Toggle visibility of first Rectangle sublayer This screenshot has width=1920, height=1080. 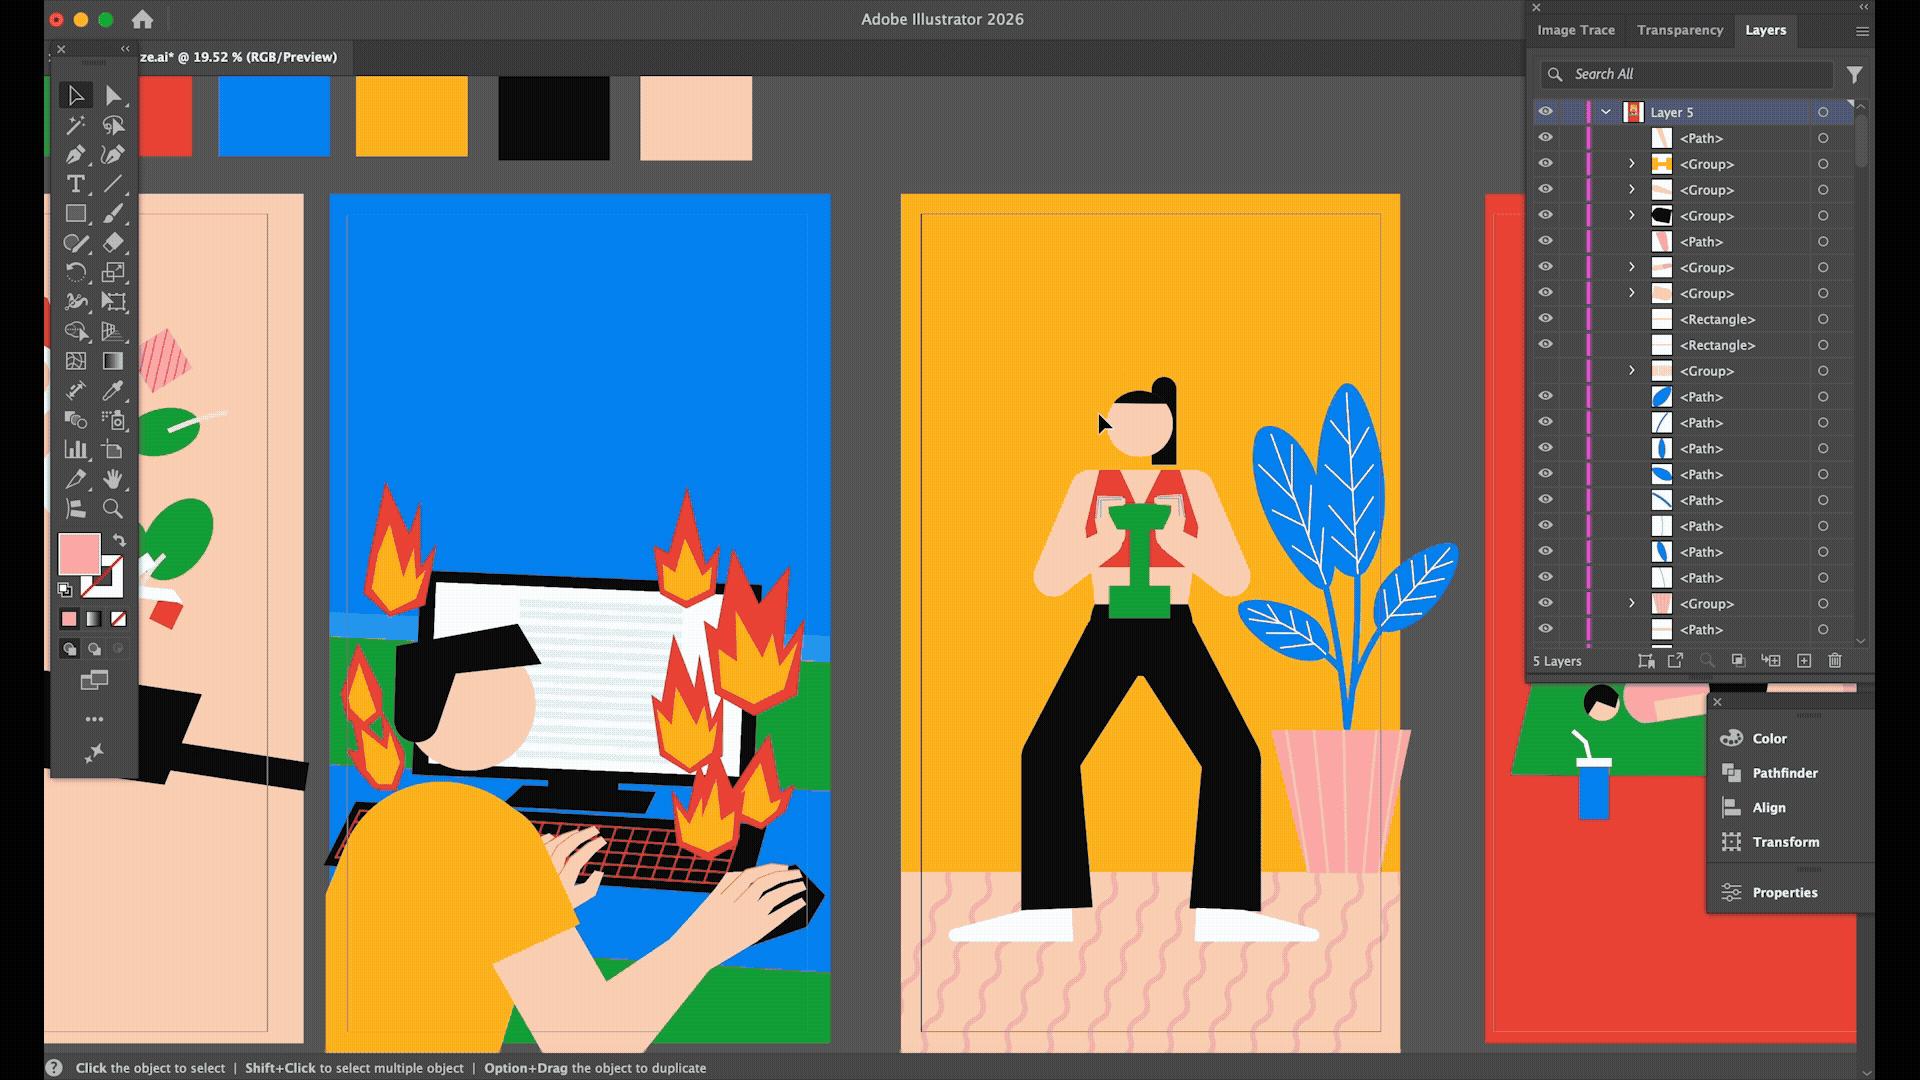[x=1545, y=319]
